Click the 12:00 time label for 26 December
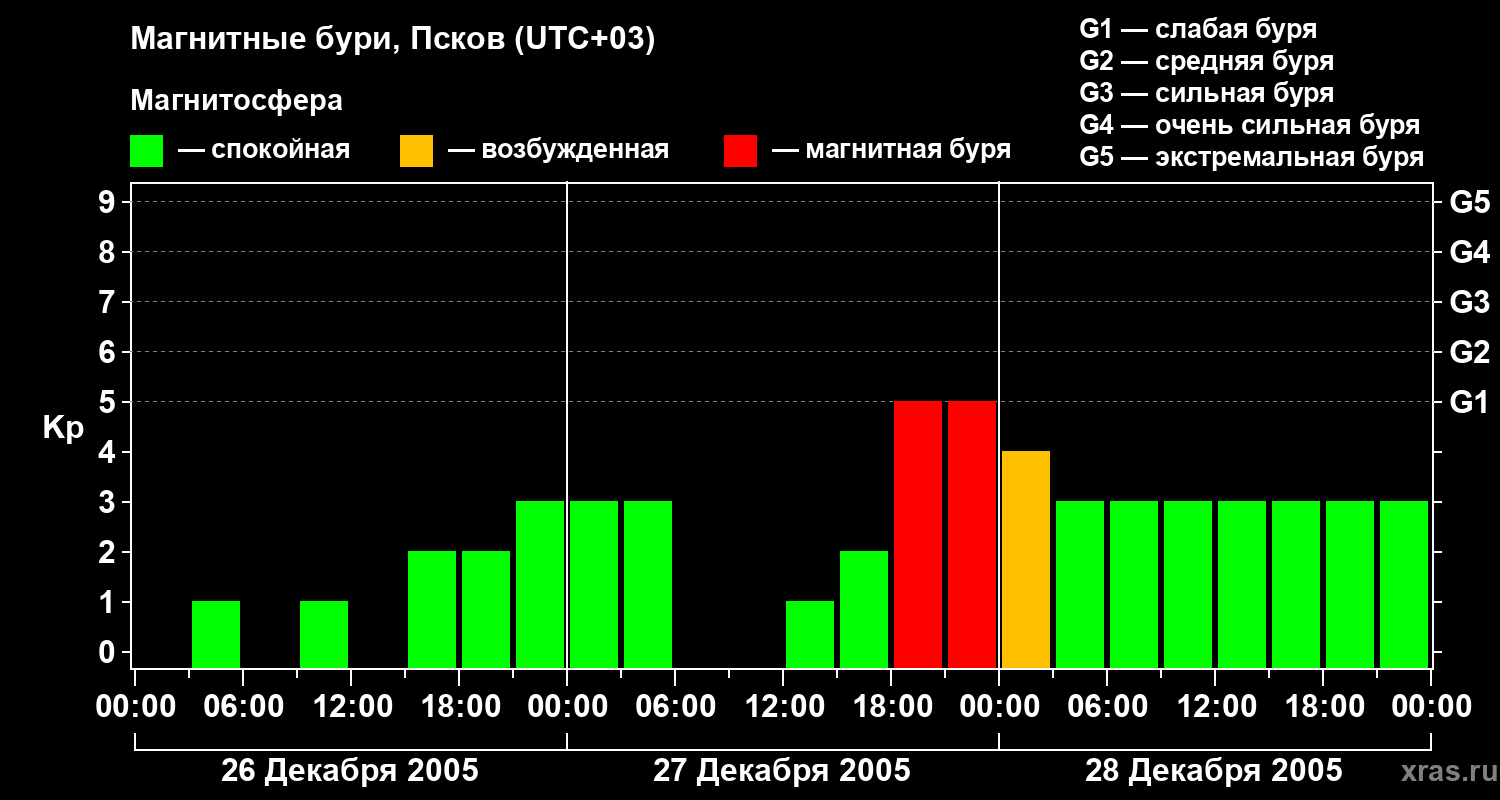The image size is (1500, 800). click(351, 707)
